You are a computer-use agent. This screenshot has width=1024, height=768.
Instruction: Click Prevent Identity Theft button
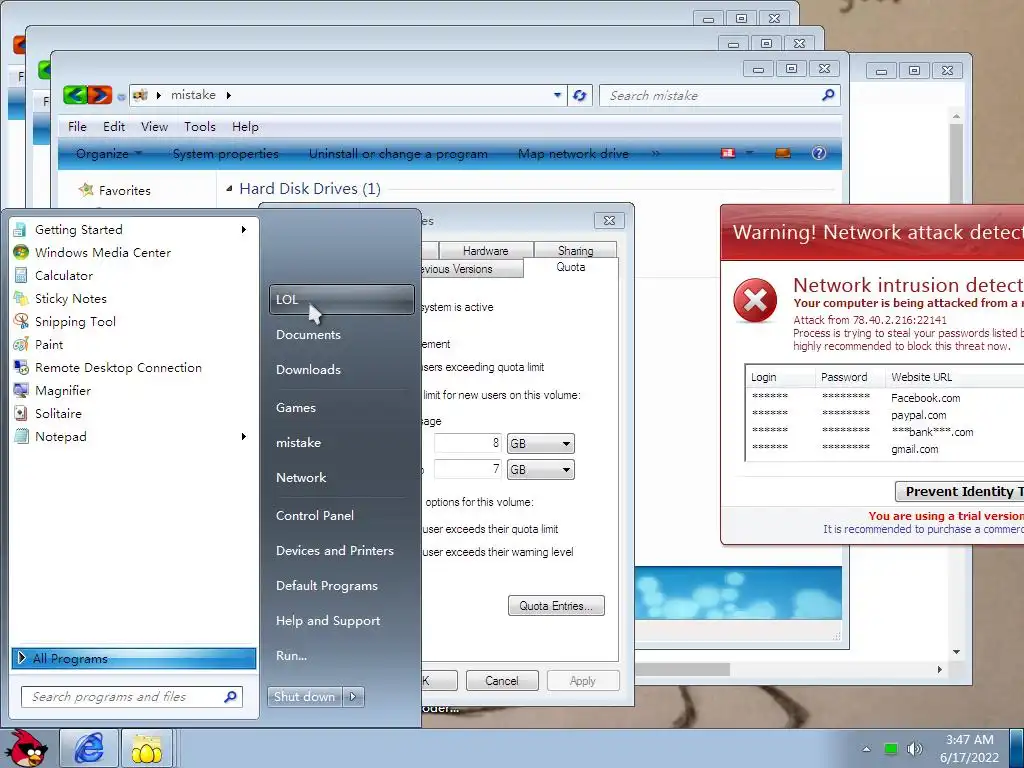tap(960, 491)
